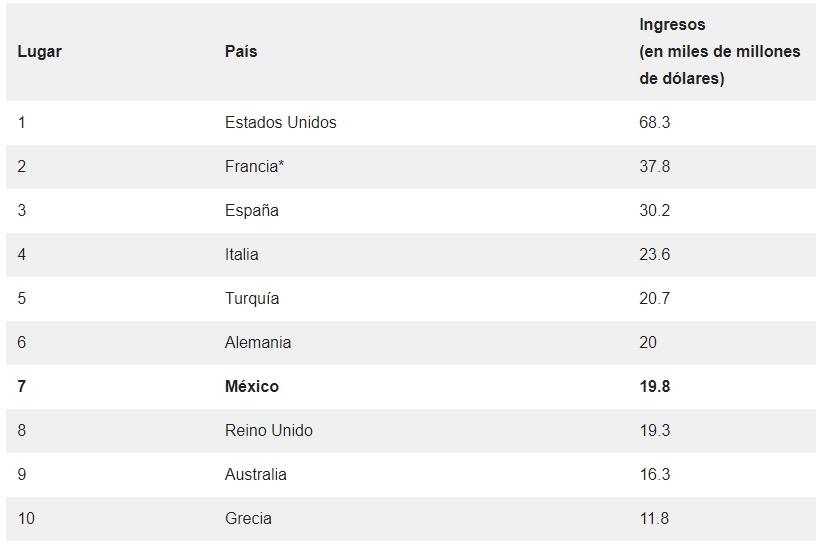
Task: Click the 'País' column header
Action: coord(241,51)
